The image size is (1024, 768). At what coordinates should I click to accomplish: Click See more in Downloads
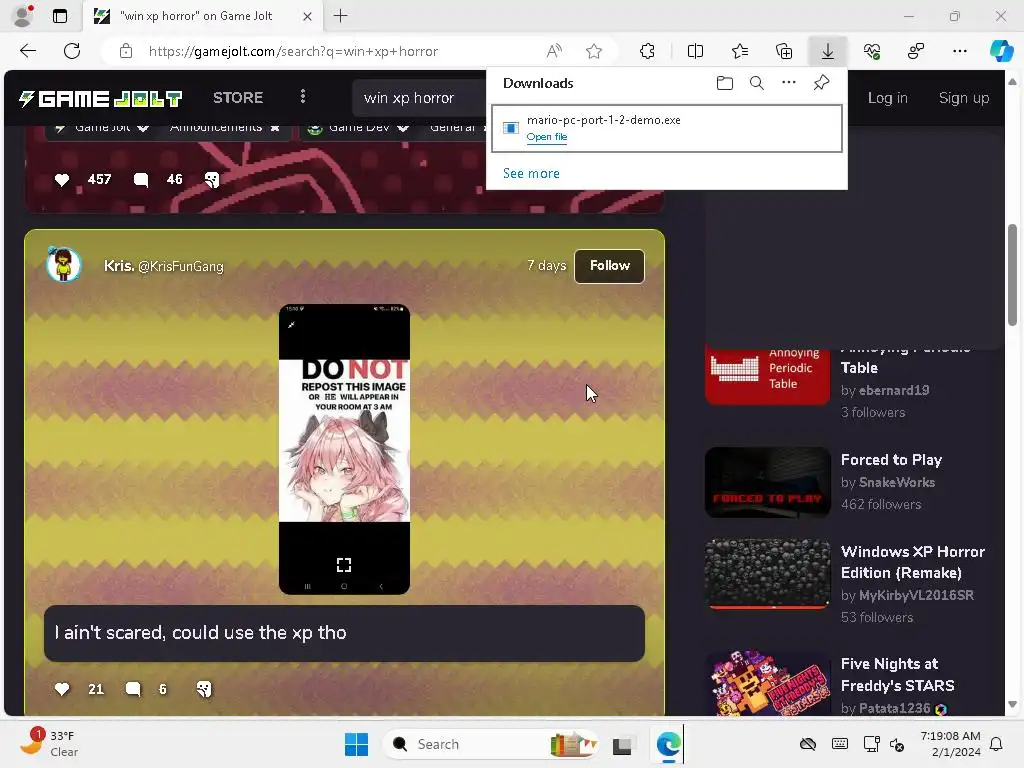[531, 173]
